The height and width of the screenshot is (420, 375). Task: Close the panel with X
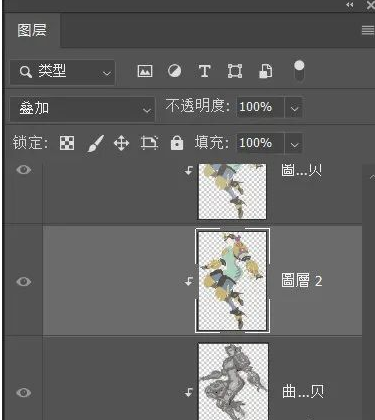point(370,5)
